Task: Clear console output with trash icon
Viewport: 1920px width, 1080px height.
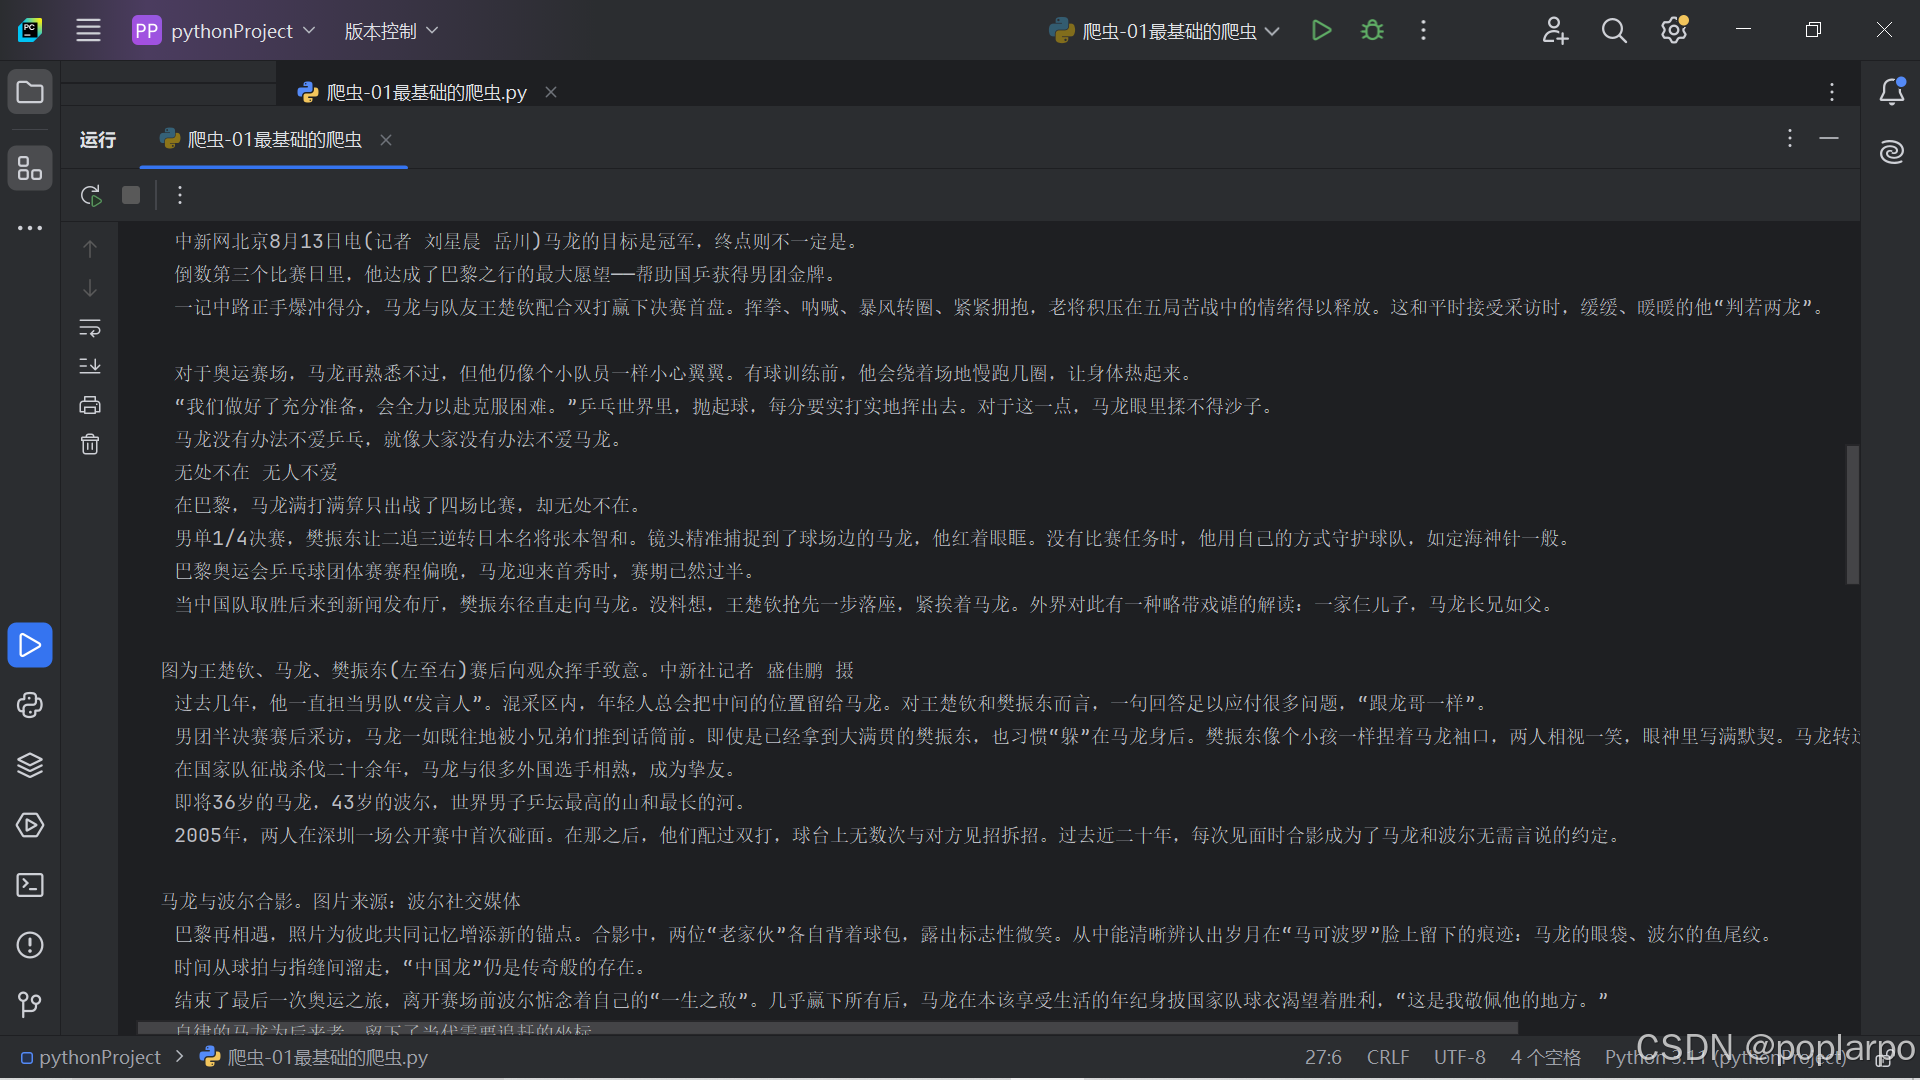Action: 90,444
